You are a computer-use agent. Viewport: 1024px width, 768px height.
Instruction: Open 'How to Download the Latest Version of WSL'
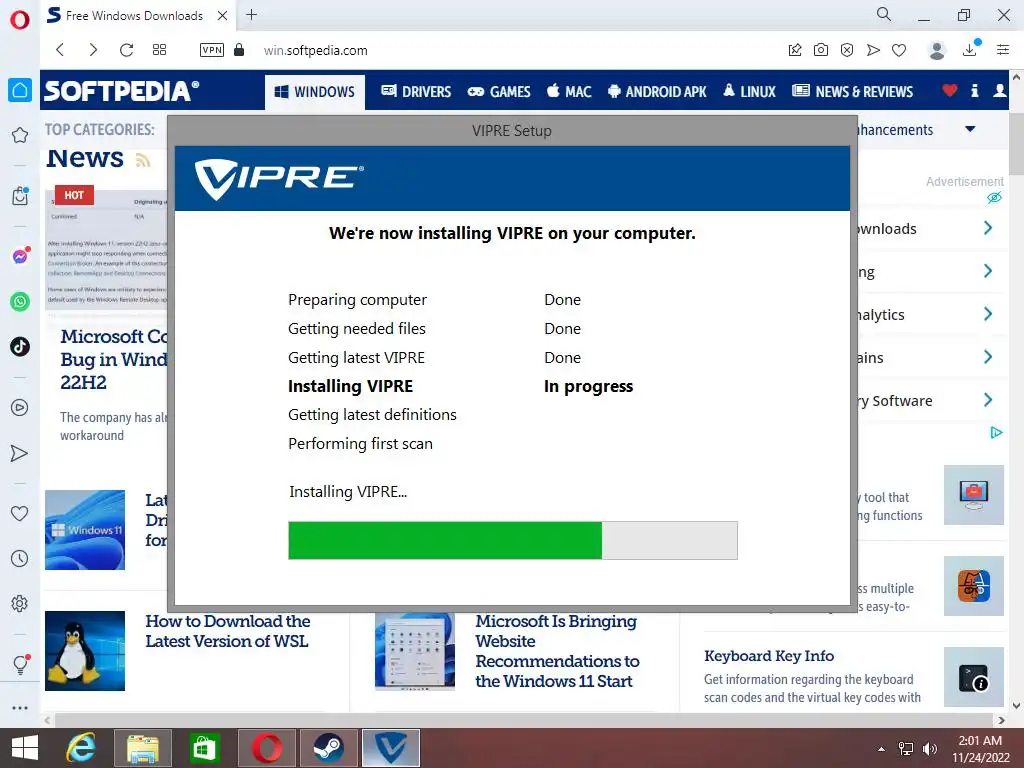(228, 631)
